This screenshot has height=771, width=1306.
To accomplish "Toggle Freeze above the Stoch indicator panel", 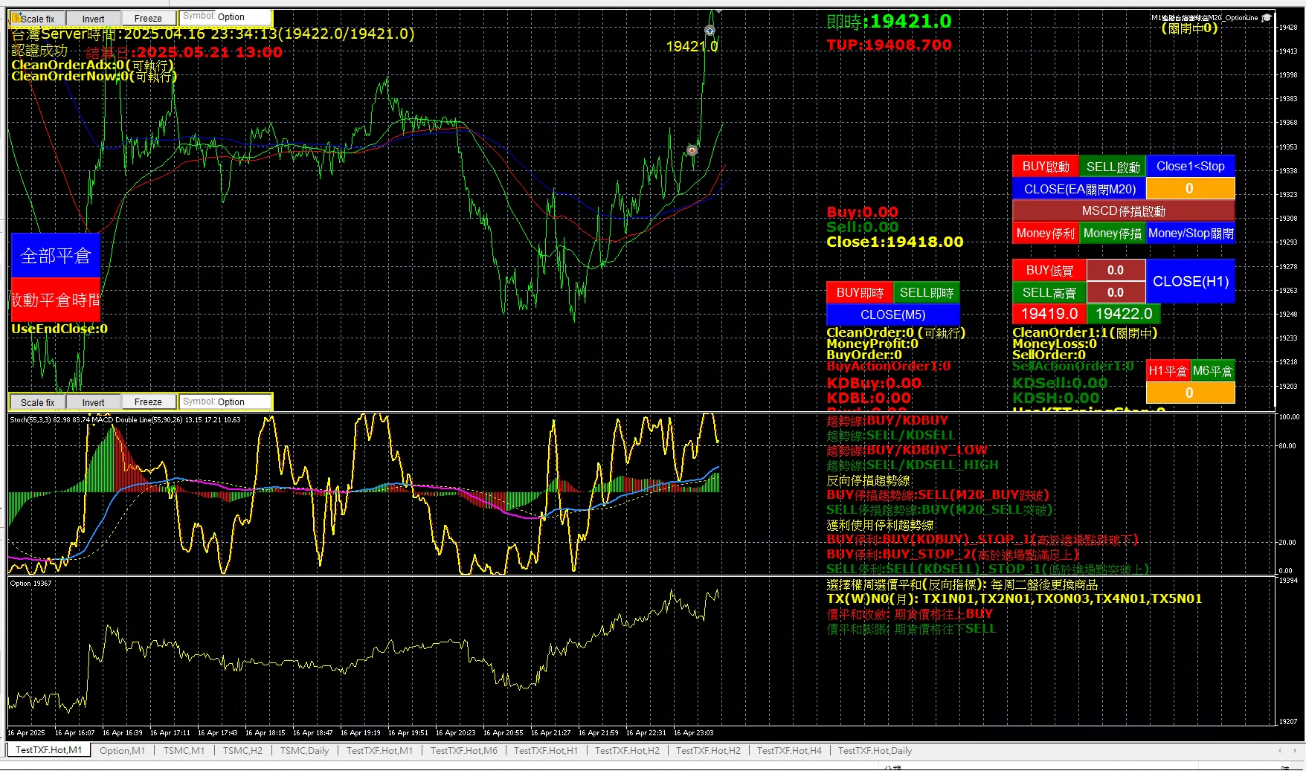I will pos(148,402).
